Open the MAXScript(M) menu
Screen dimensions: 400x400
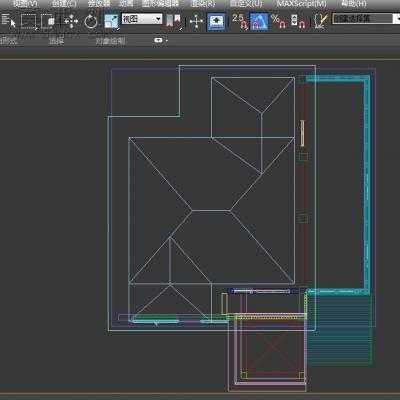point(302,4)
